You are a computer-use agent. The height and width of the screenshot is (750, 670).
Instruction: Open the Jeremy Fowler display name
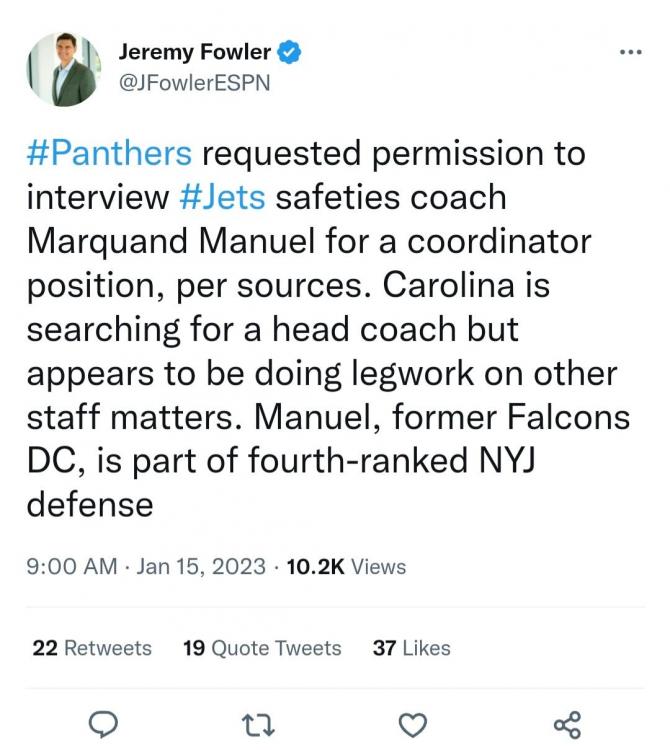[194, 52]
